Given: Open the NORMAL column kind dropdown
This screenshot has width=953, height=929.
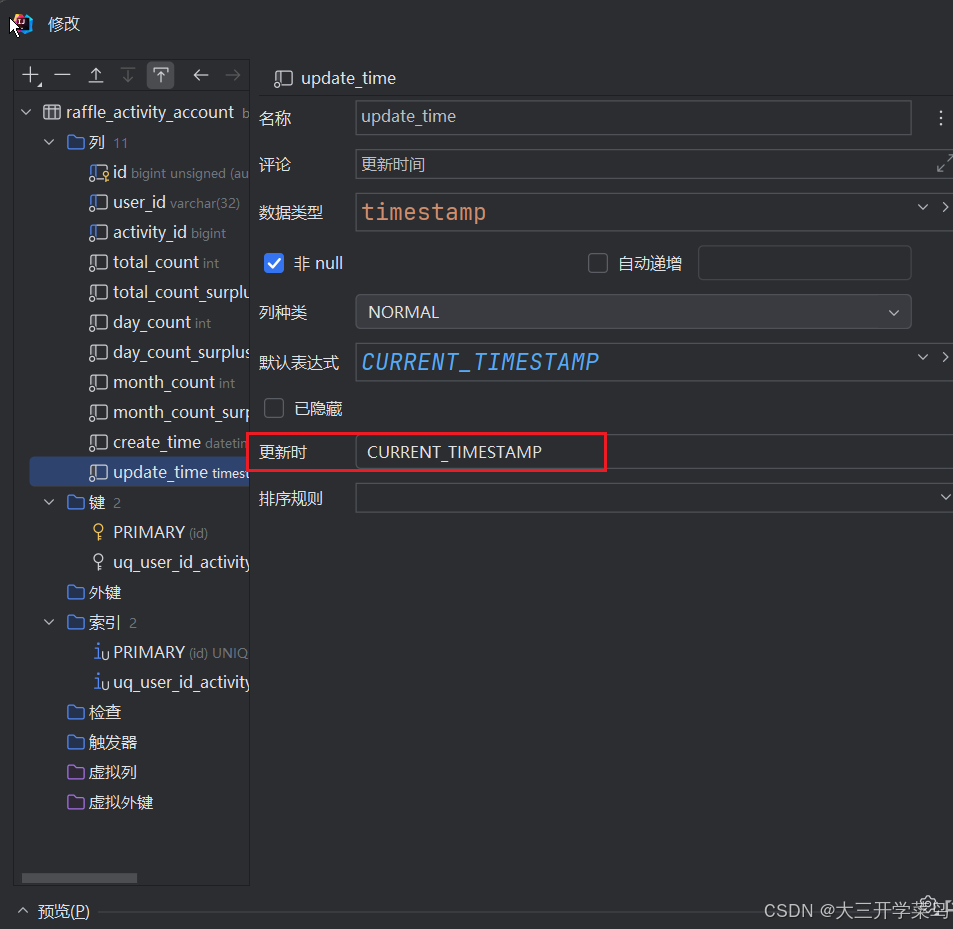Looking at the screenshot, I should click(x=893, y=312).
